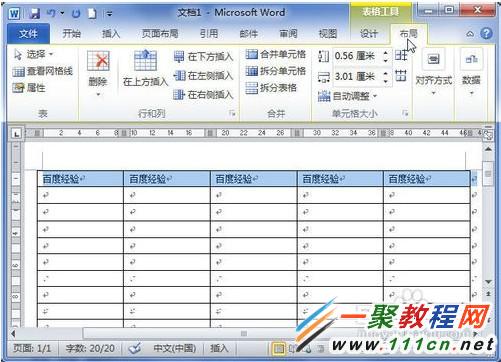Open table 属性 properties
This screenshot has width=501, height=362.
pos(29,88)
